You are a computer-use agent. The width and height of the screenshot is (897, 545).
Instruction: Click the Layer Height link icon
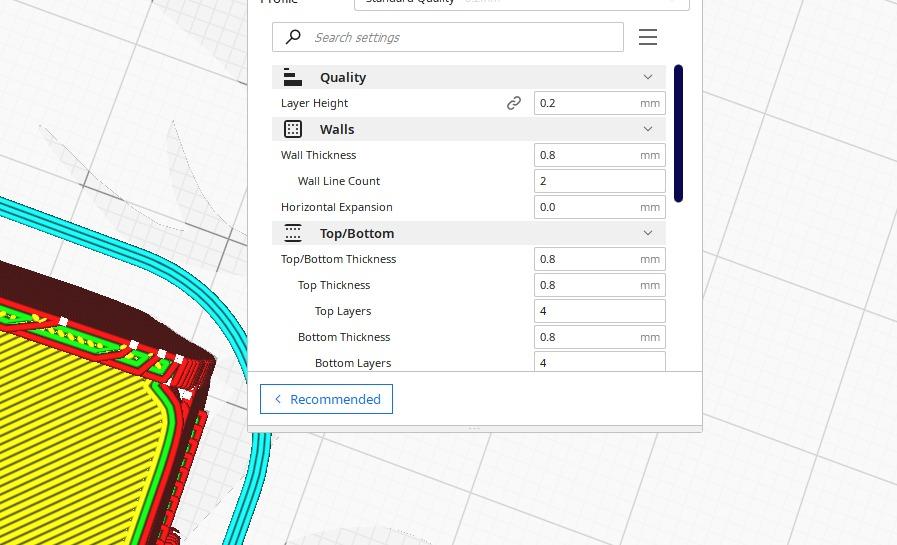coord(514,103)
